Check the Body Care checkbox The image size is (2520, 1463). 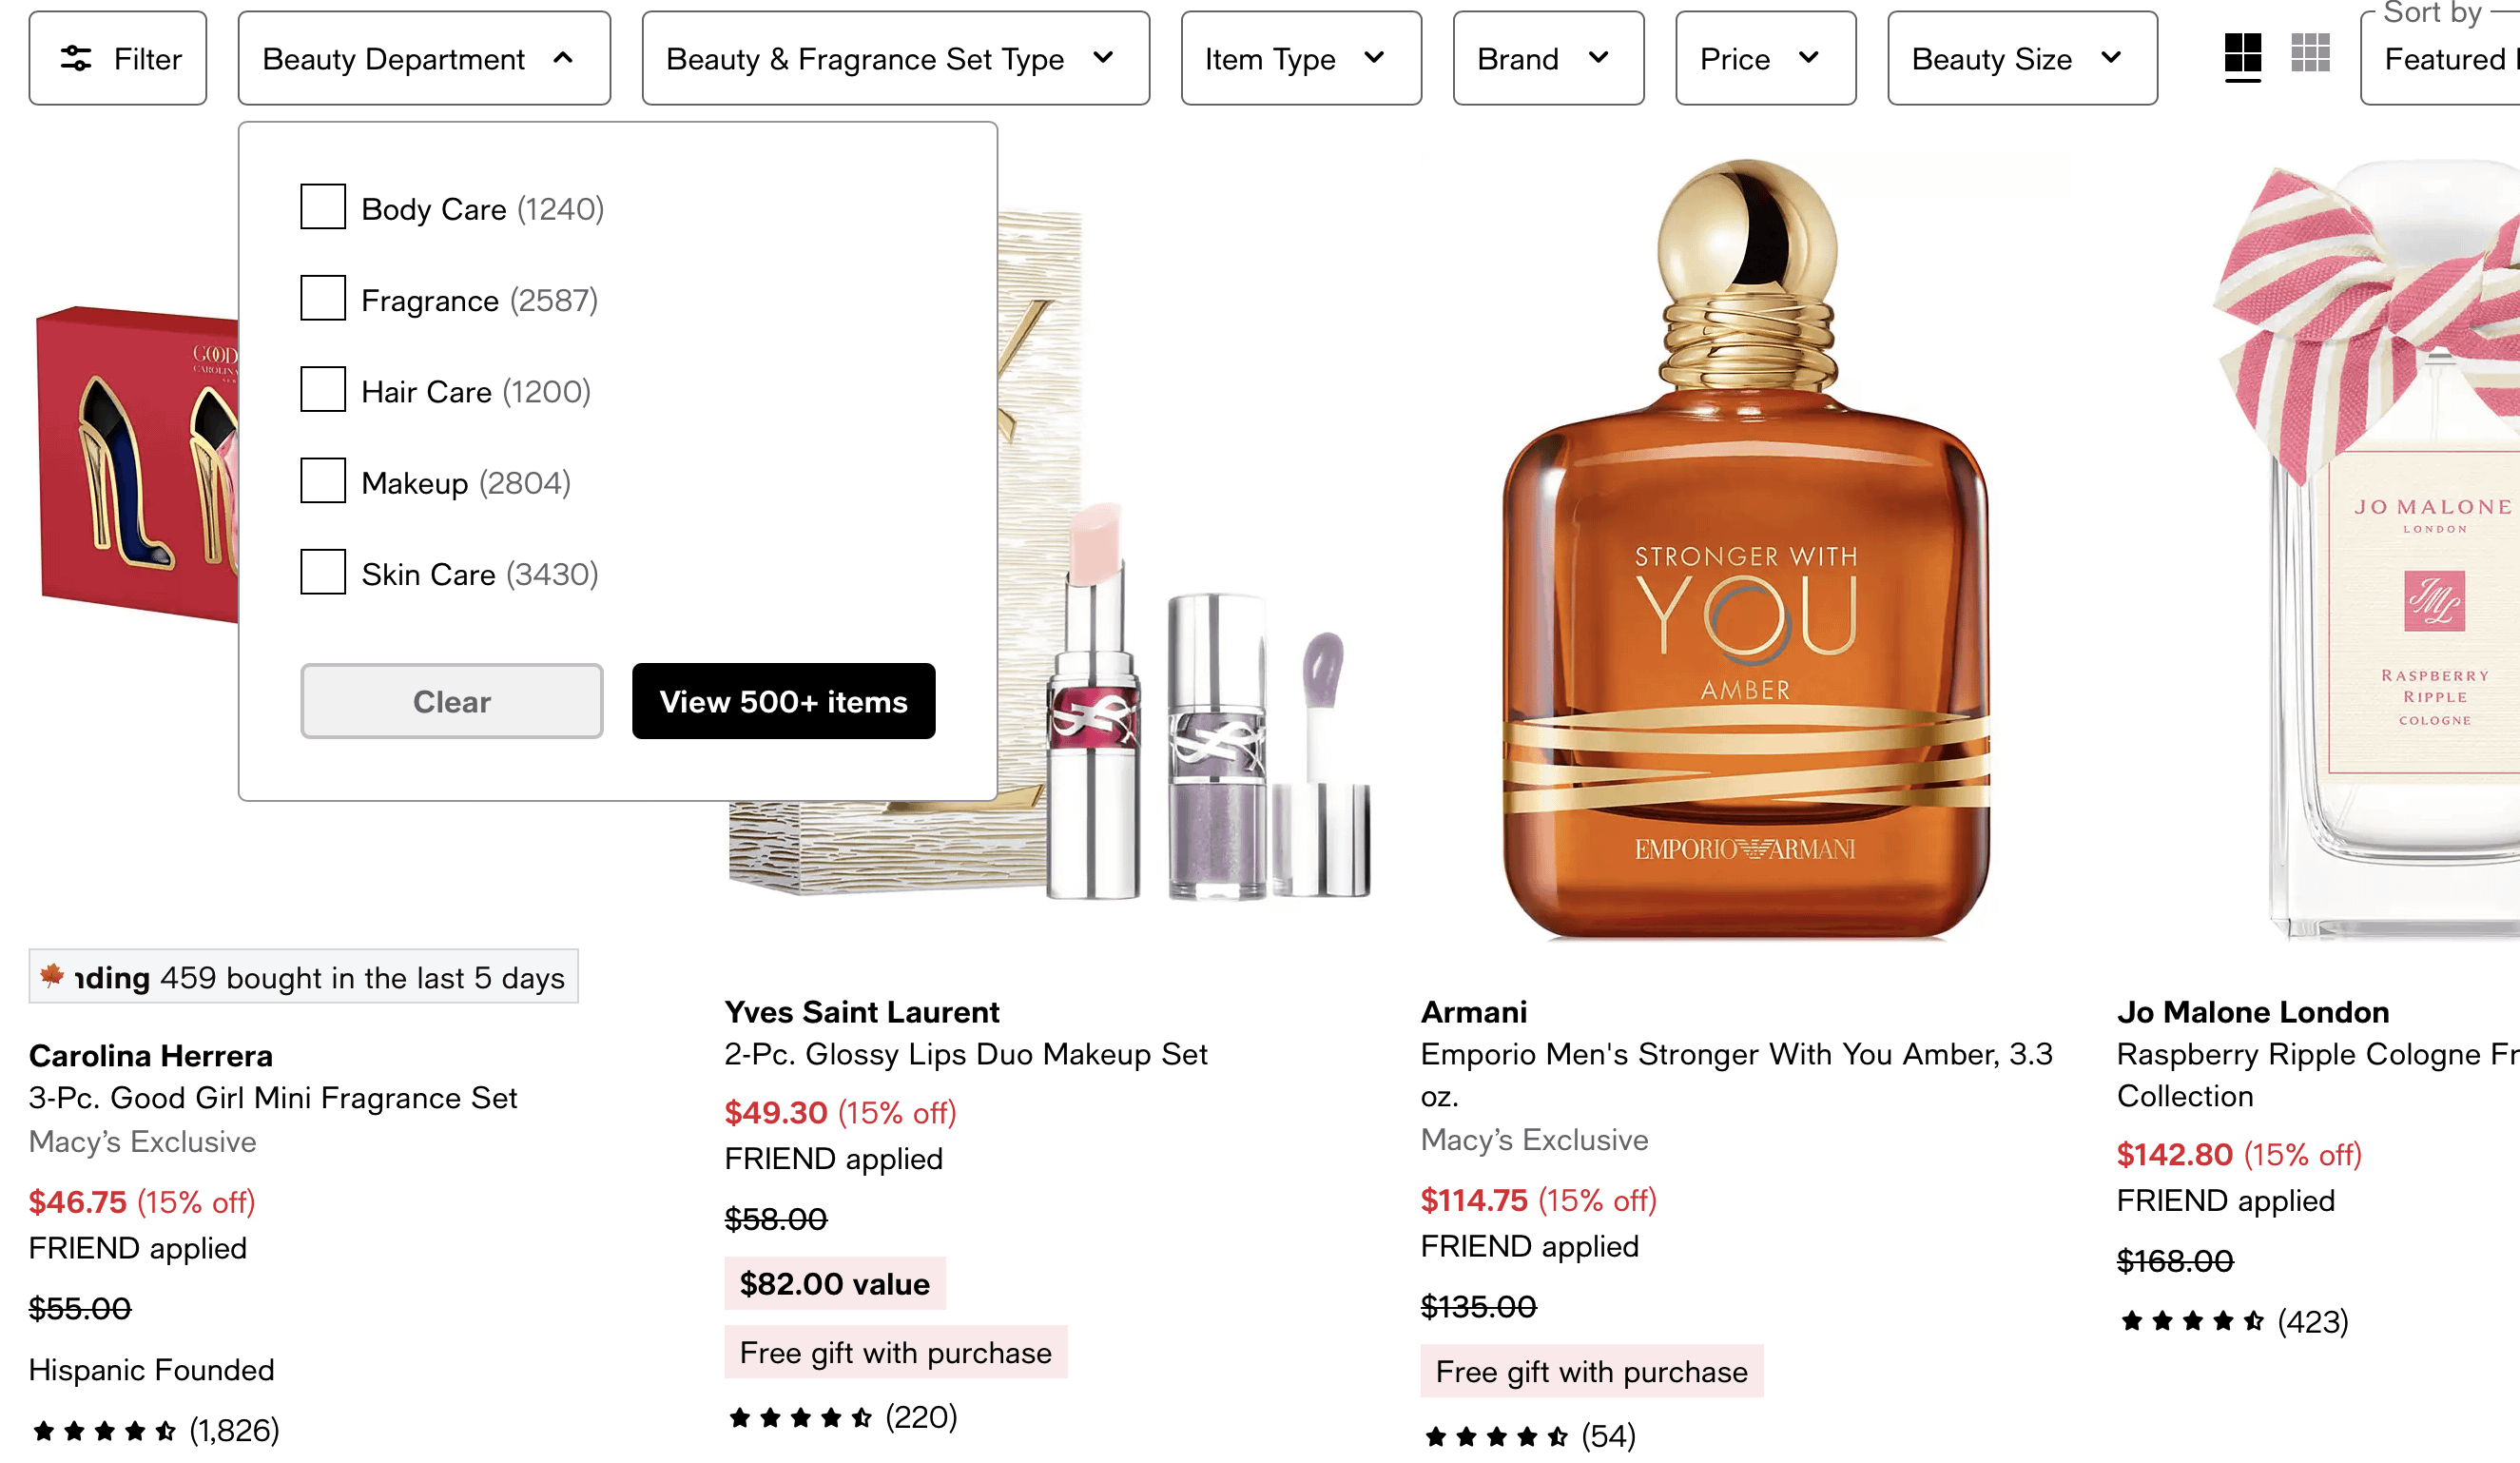[x=323, y=207]
